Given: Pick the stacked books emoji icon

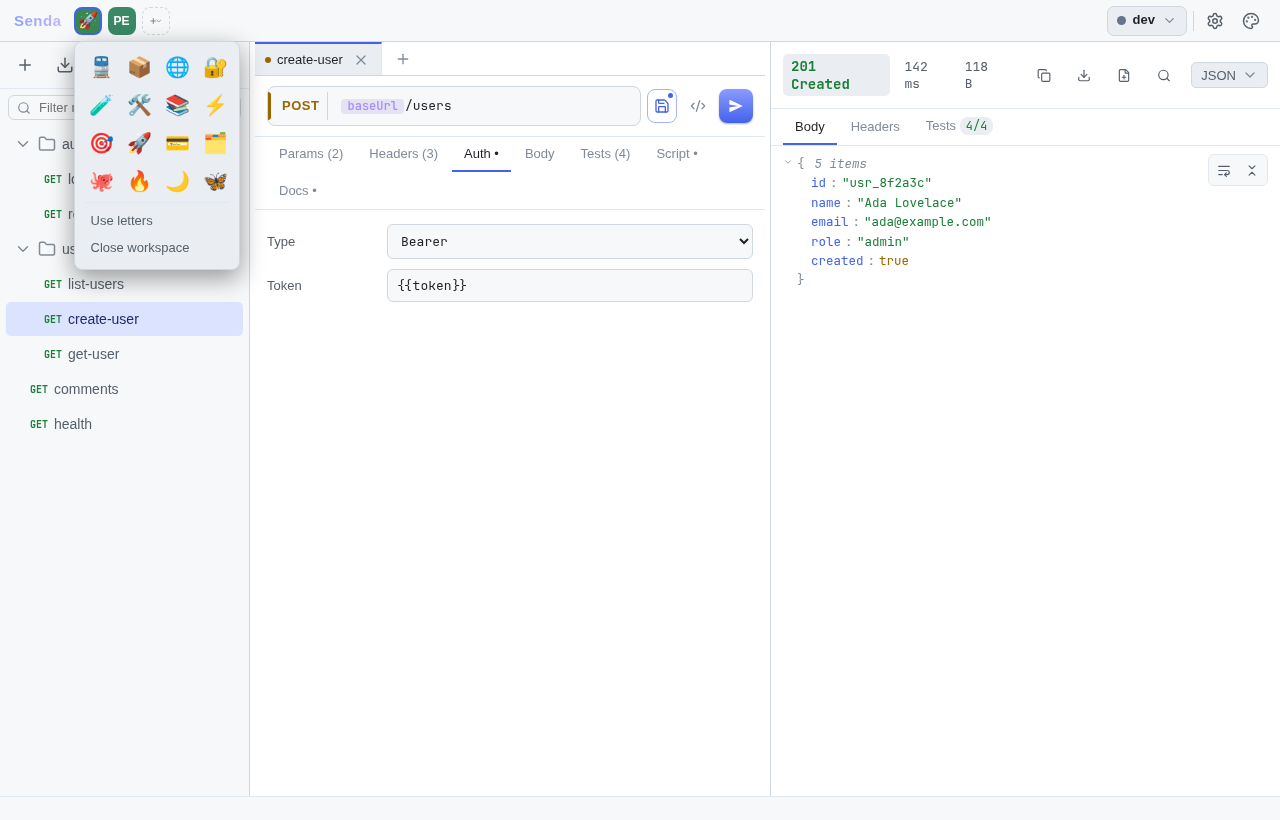Looking at the screenshot, I should pos(177,105).
